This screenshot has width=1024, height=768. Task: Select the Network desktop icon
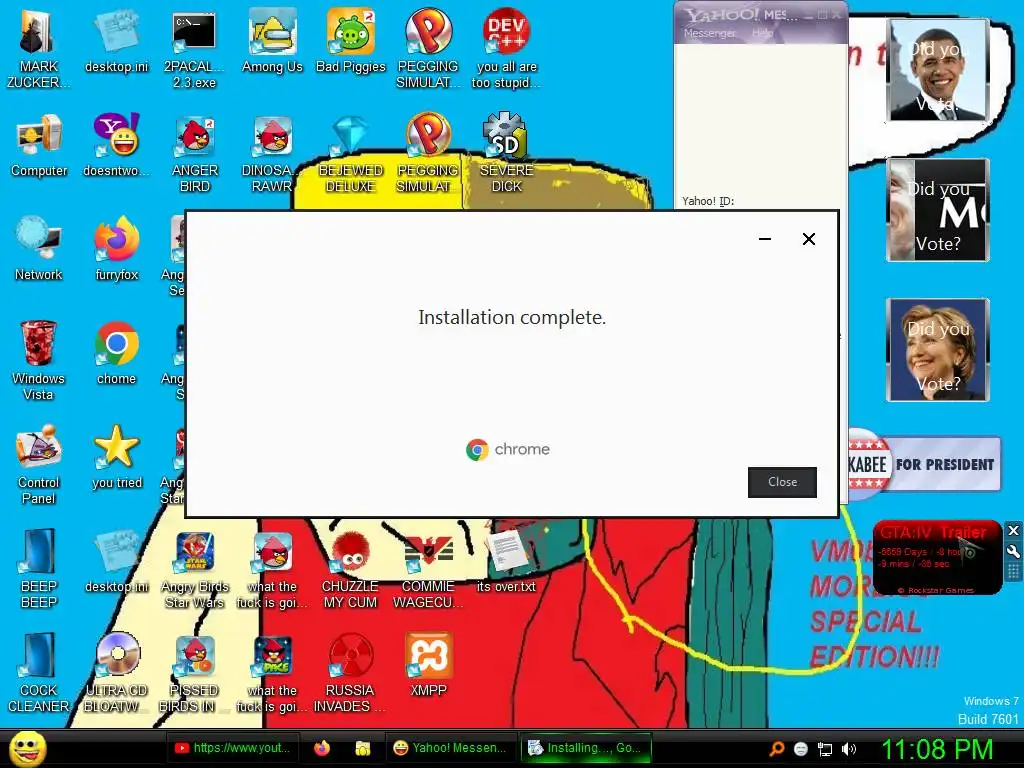pyautogui.click(x=39, y=250)
